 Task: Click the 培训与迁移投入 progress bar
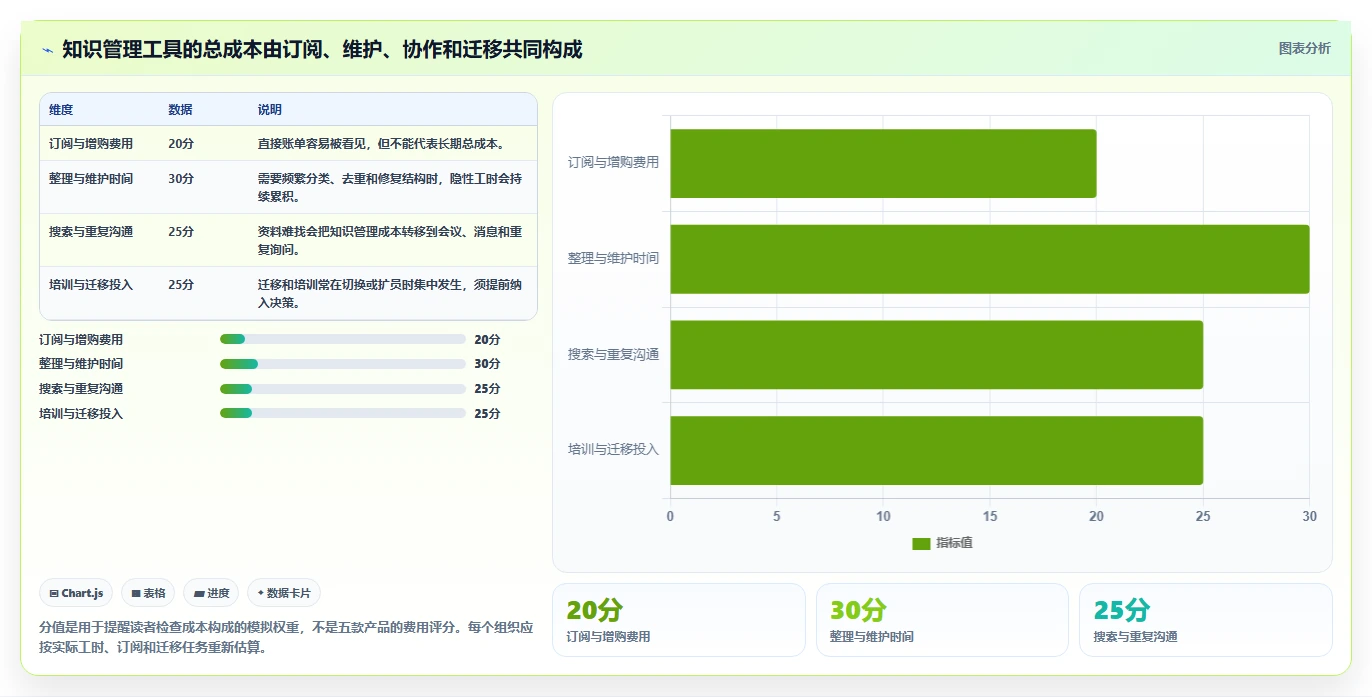[343, 414]
